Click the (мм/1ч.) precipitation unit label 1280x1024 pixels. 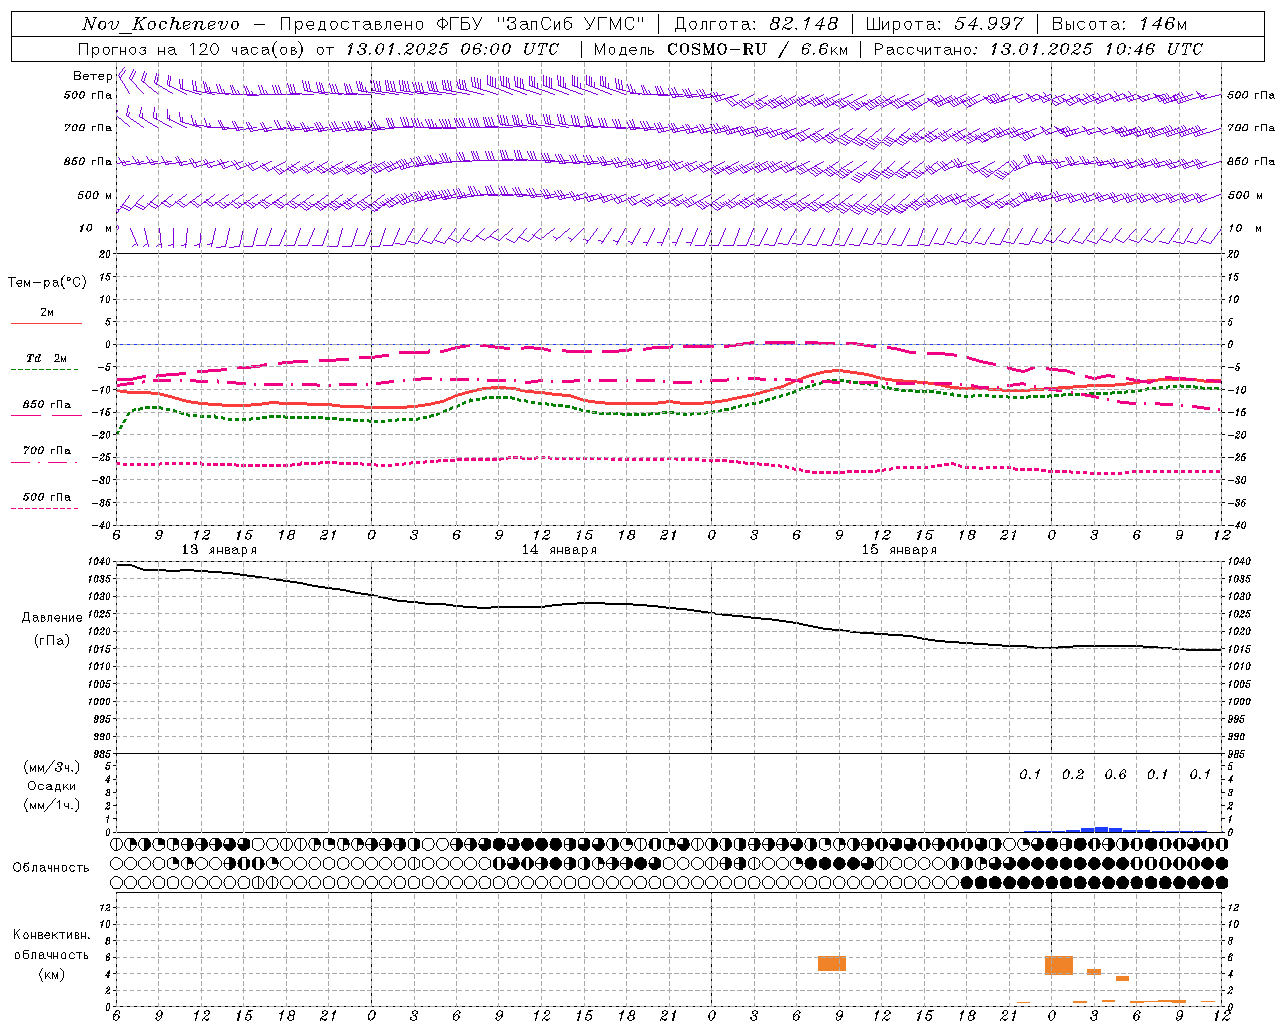pos(52,805)
